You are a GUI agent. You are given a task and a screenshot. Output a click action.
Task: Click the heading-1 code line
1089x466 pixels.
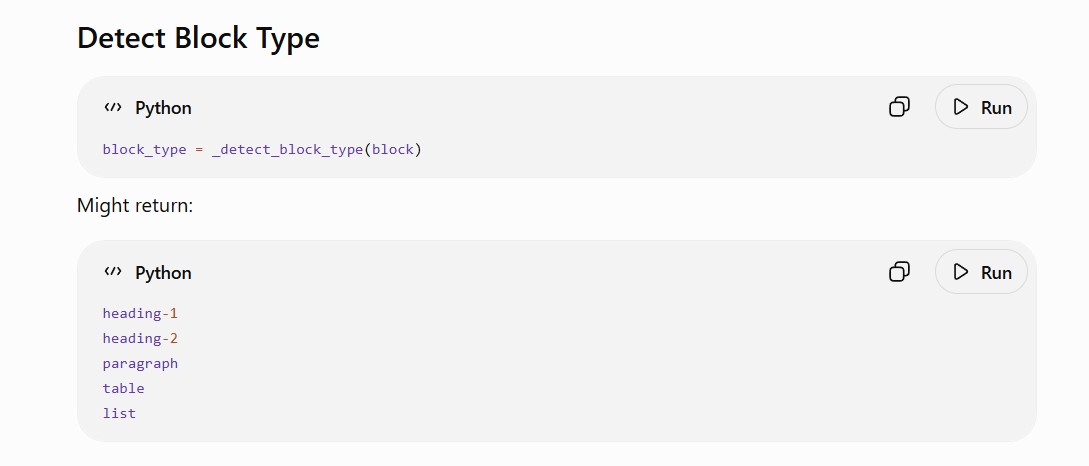(x=140, y=313)
